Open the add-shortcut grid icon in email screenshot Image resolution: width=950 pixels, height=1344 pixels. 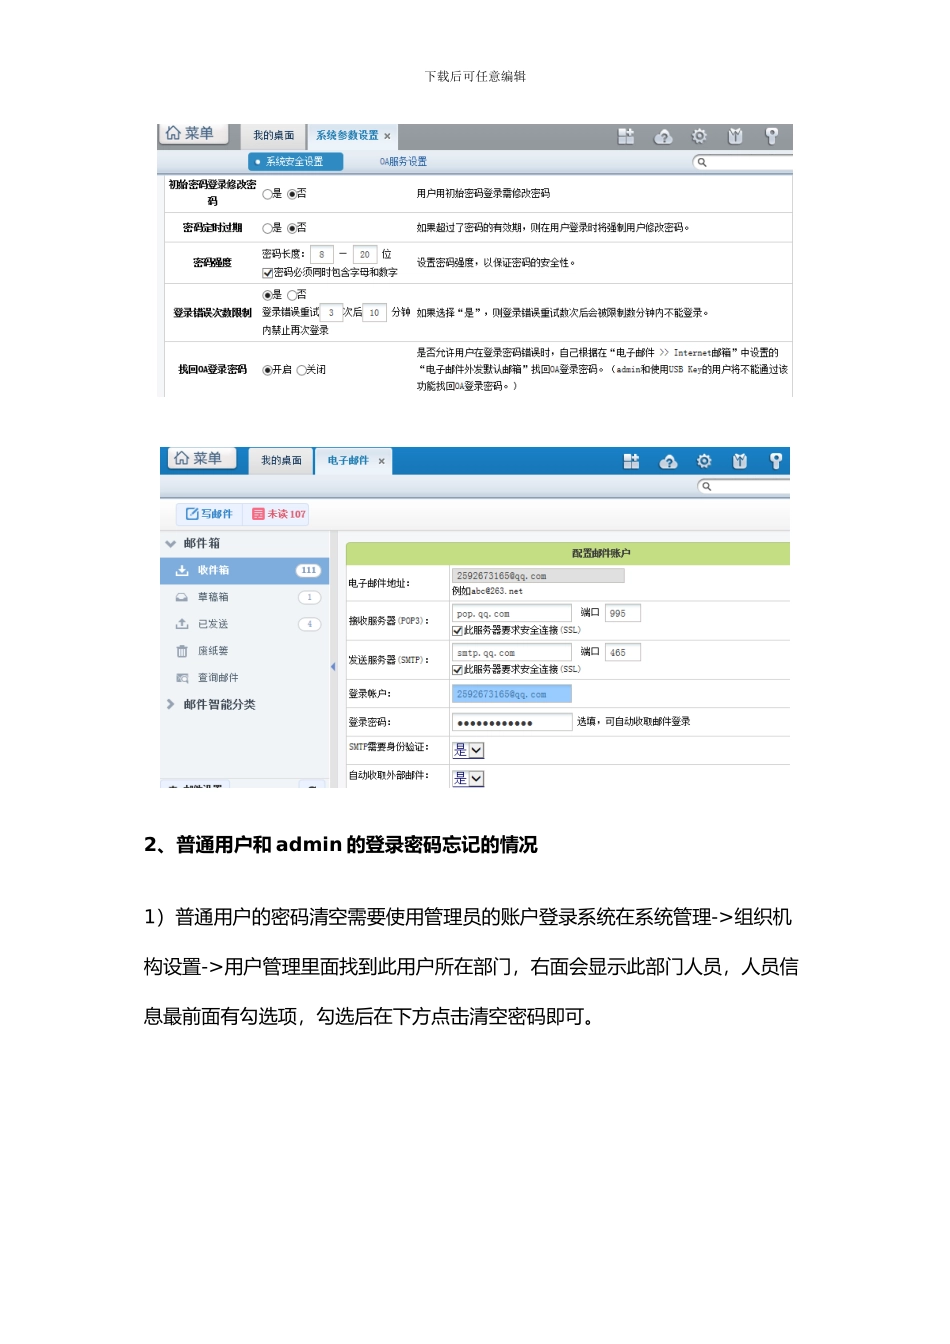coord(631,461)
